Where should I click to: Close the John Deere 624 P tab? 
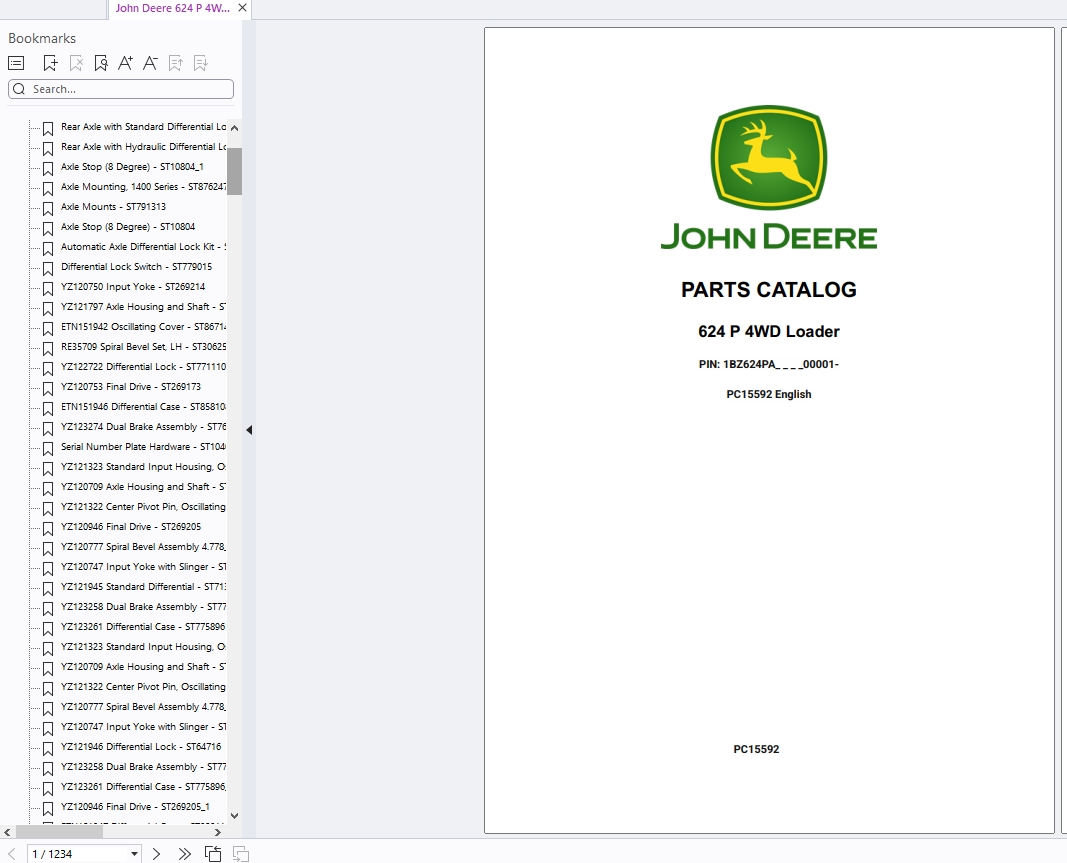pyautogui.click(x=242, y=8)
